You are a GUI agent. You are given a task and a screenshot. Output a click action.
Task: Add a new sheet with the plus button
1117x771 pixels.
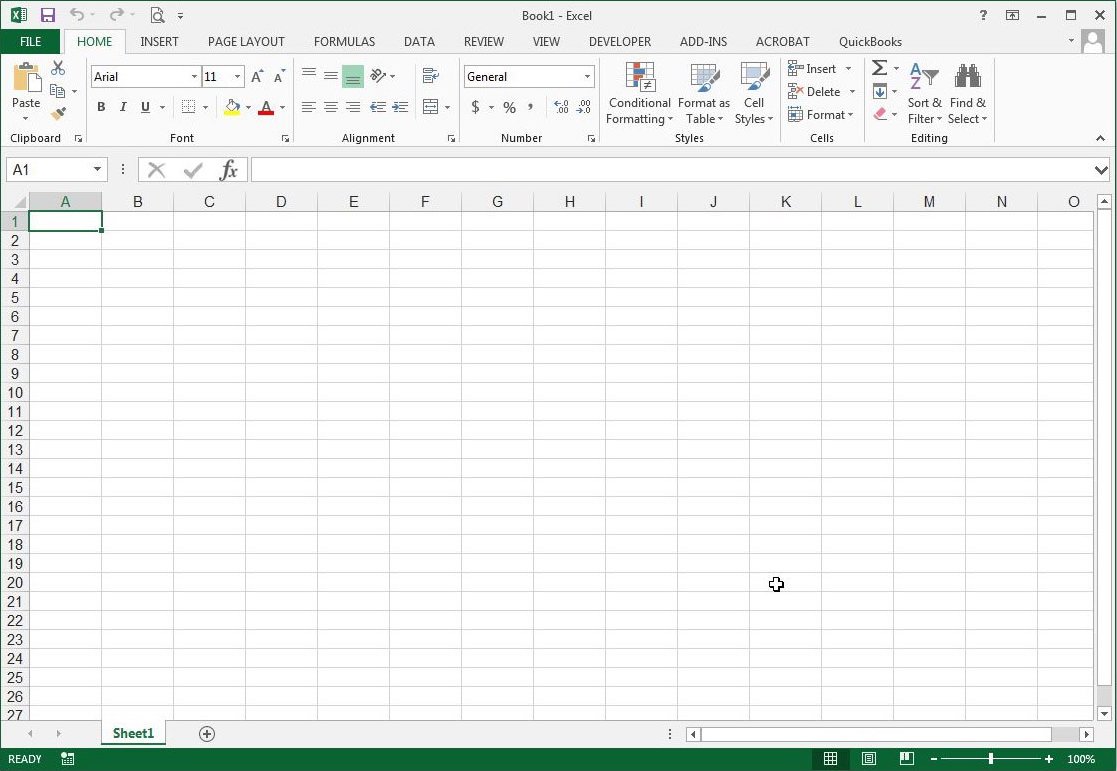(x=206, y=733)
